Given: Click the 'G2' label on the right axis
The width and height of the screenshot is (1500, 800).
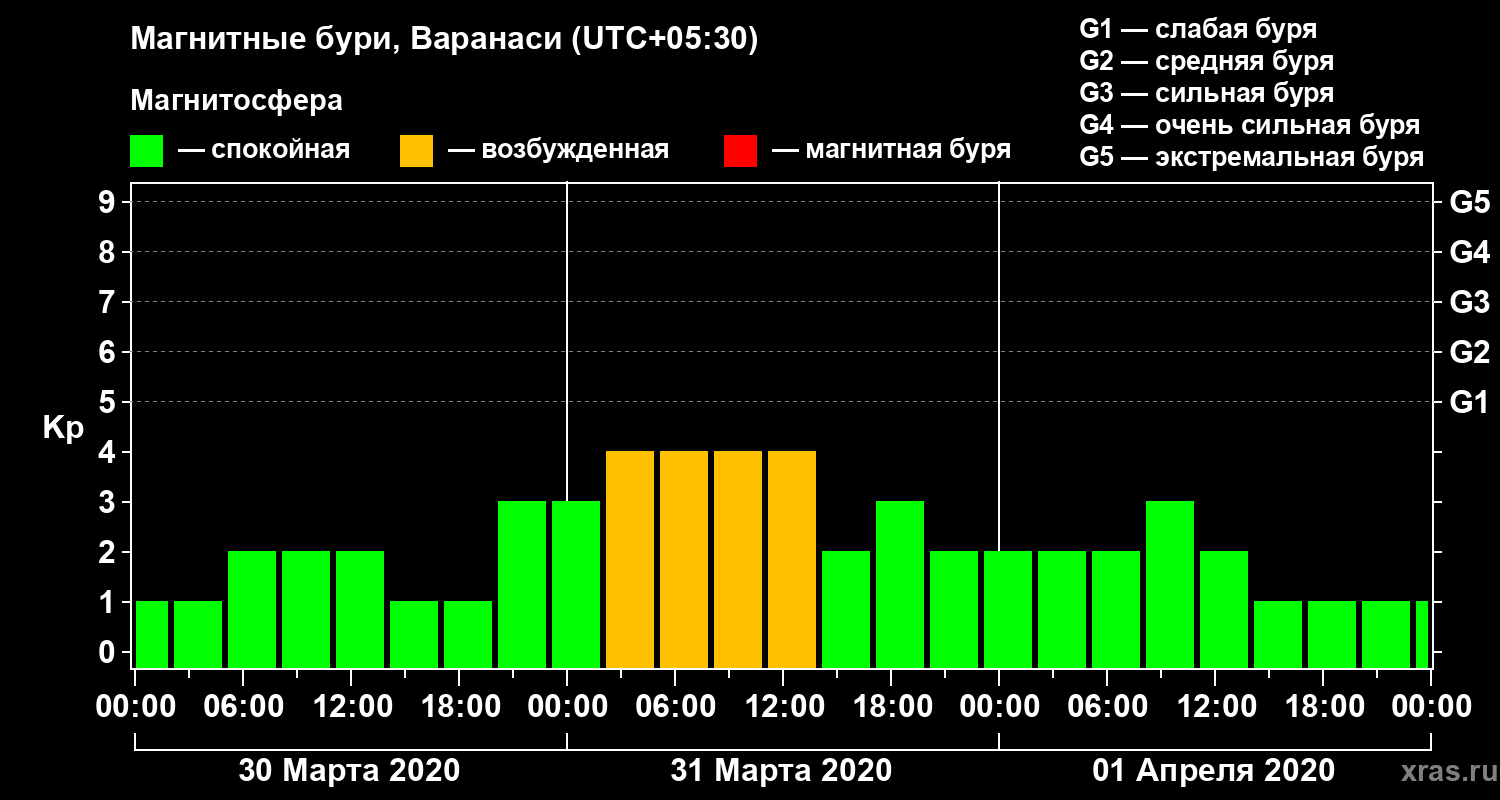Looking at the screenshot, I should [1469, 352].
